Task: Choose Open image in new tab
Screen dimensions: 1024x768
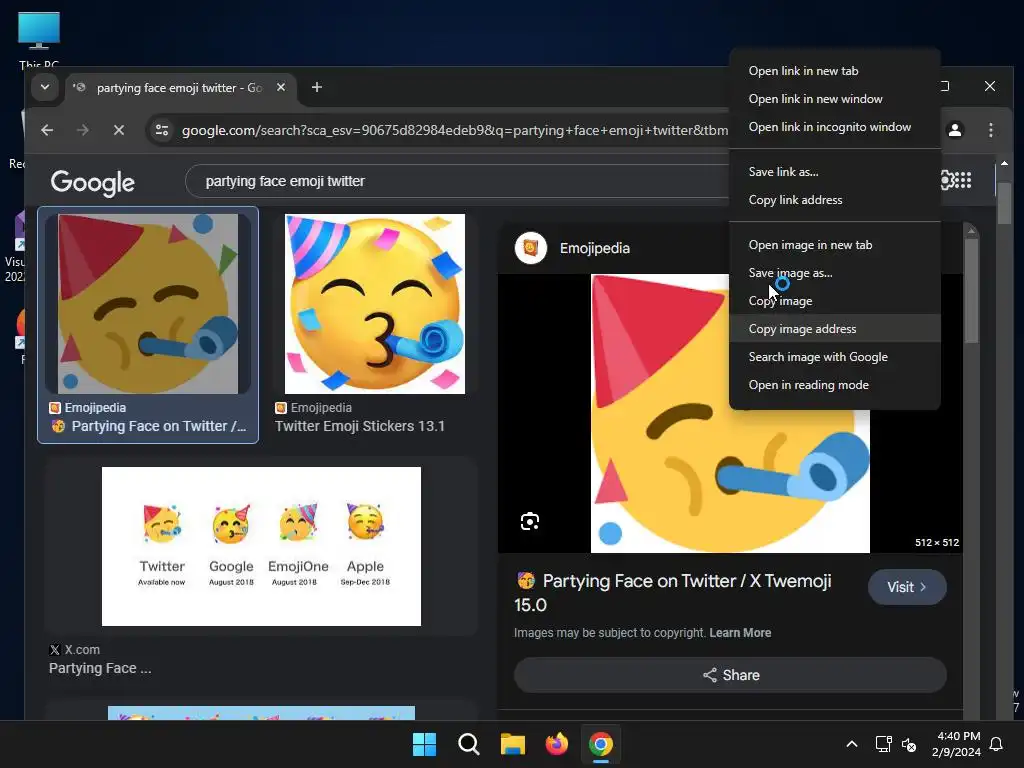Action: coord(810,245)
